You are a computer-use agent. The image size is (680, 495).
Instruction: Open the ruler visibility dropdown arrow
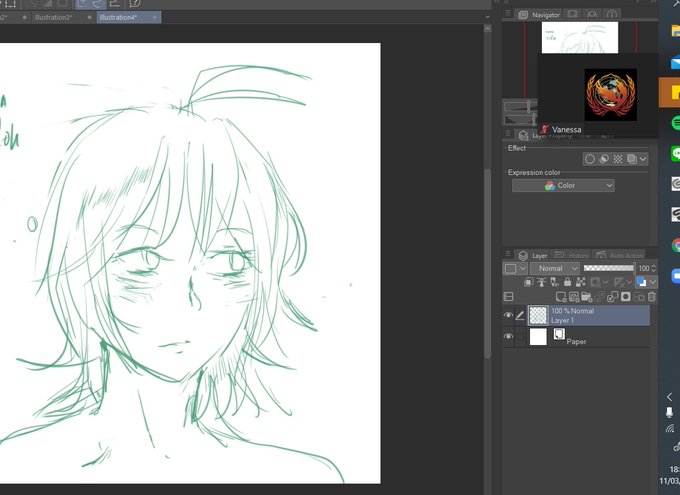point(629,282)
